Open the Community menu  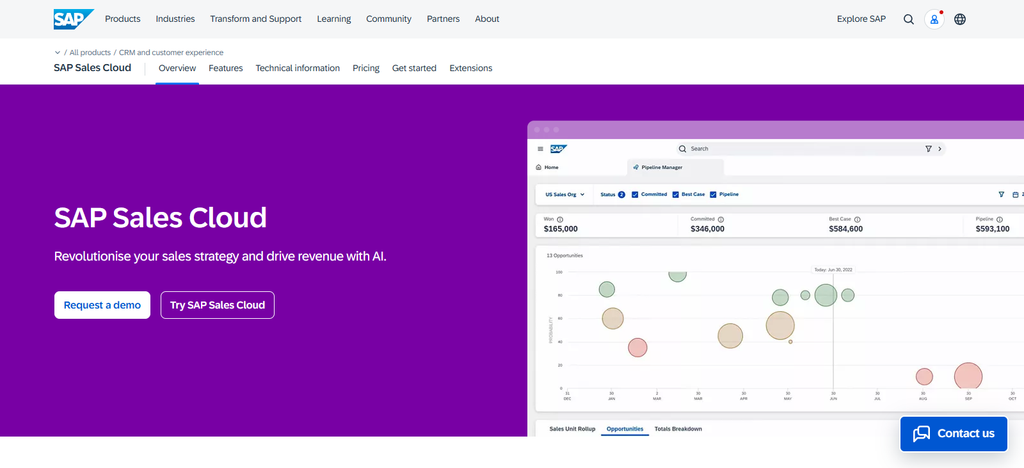(389, 19)
